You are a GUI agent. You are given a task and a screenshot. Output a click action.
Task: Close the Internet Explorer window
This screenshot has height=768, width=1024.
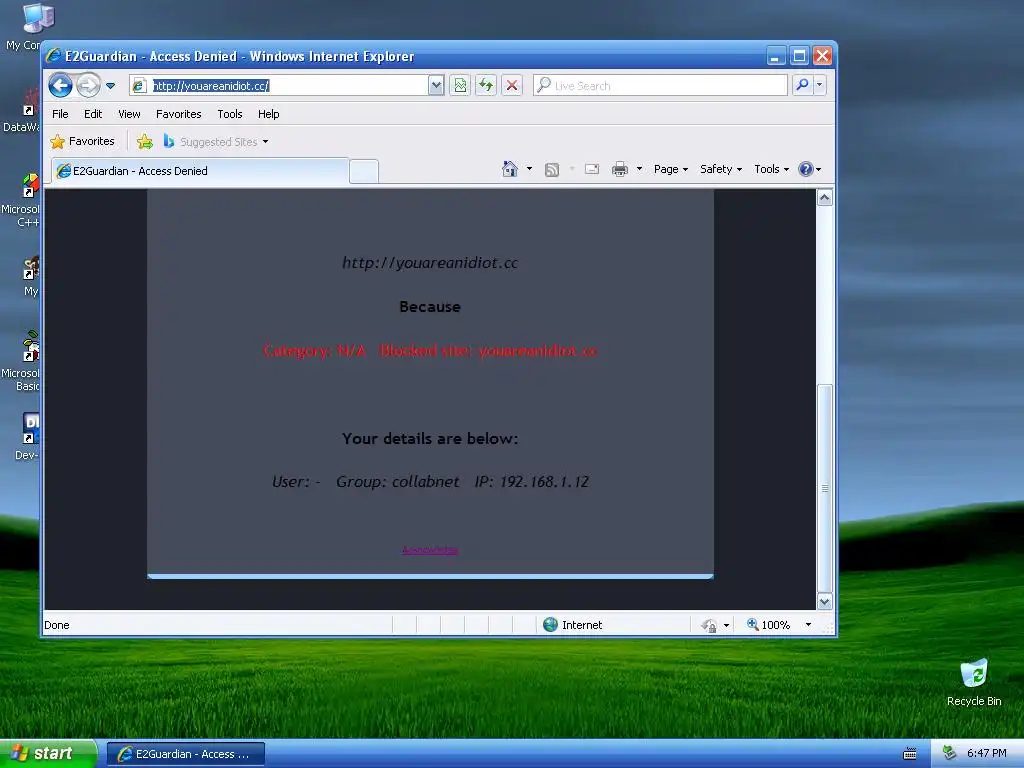coord(822,56)
